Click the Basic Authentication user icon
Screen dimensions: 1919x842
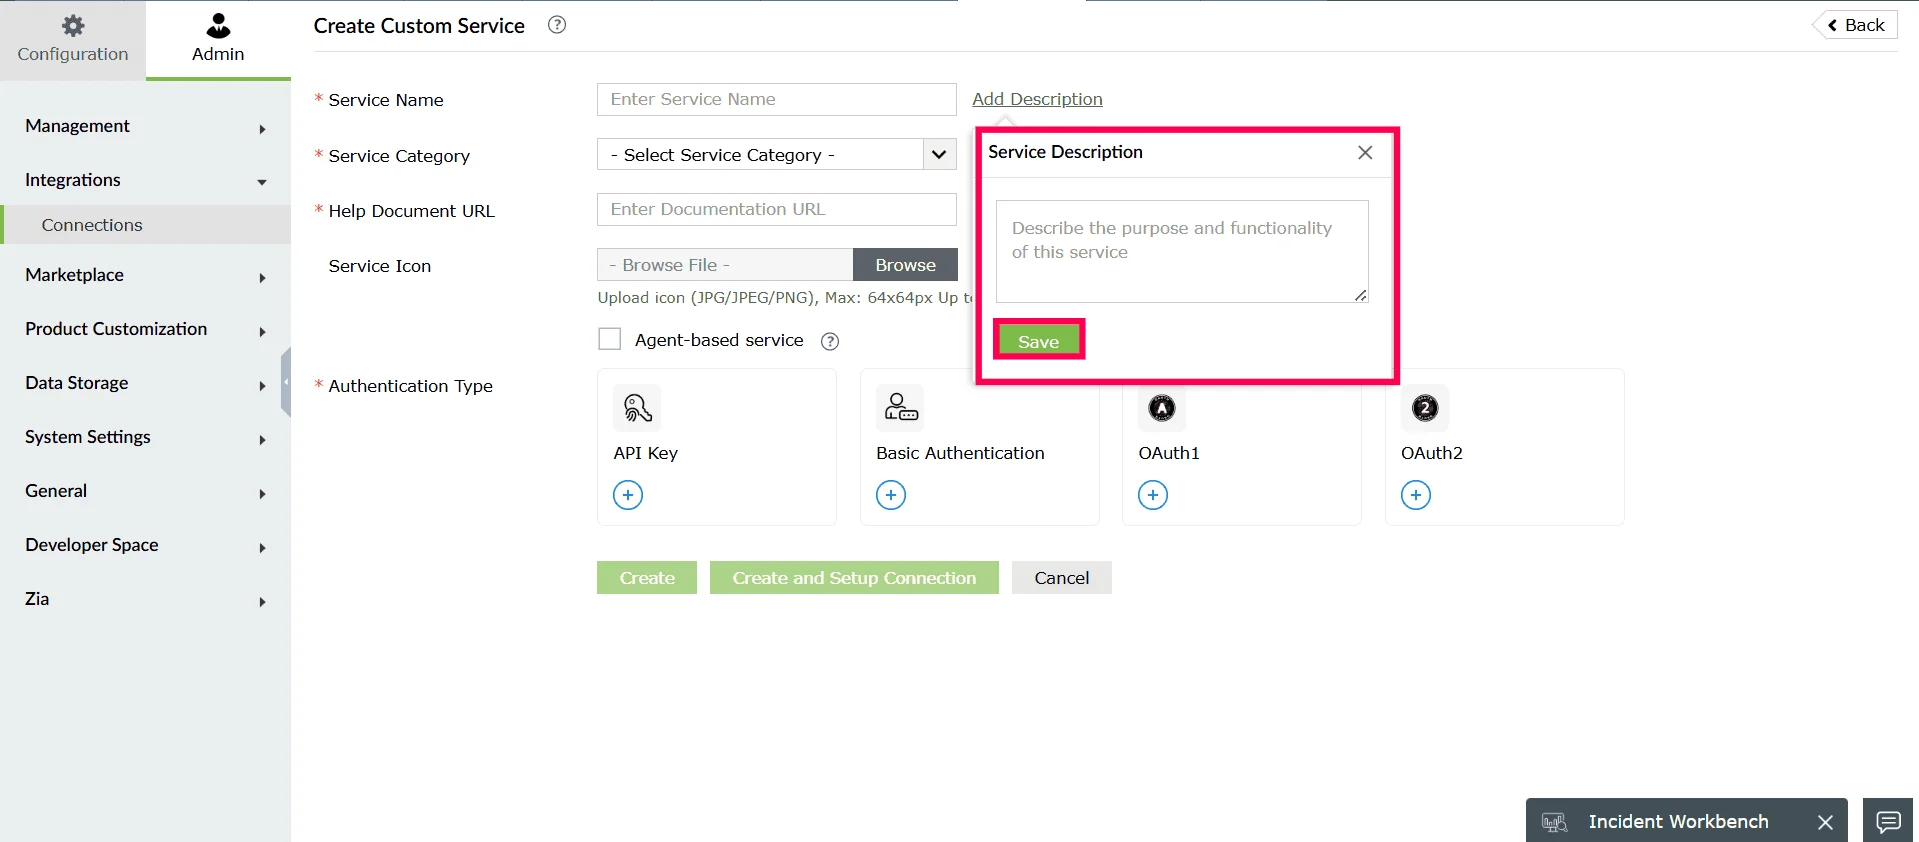pos(900,408)
